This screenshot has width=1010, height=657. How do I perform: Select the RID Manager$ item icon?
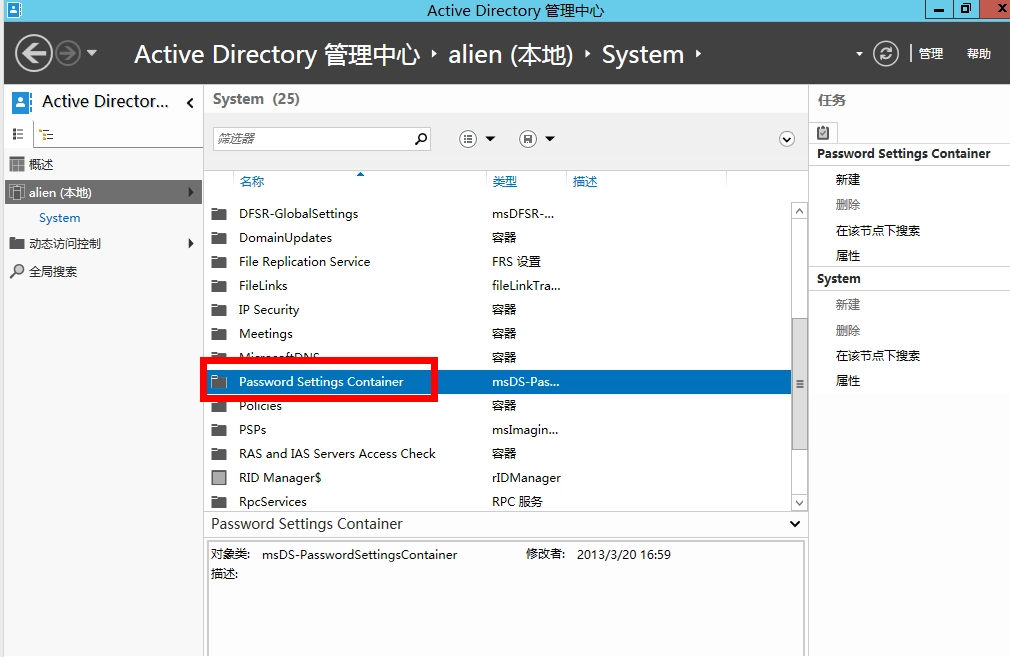219,478
